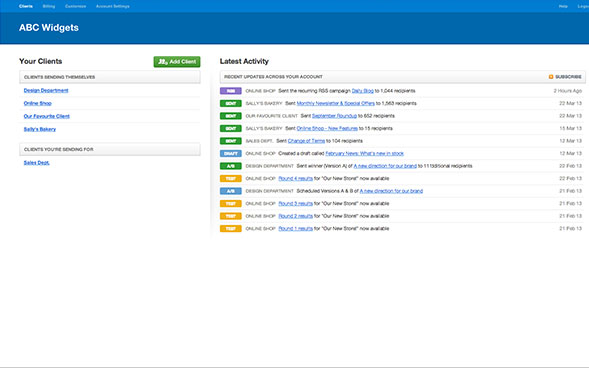Screen dimensions: 589x368
Task: Click the green Add Client button
Action: tap(177, 62)
